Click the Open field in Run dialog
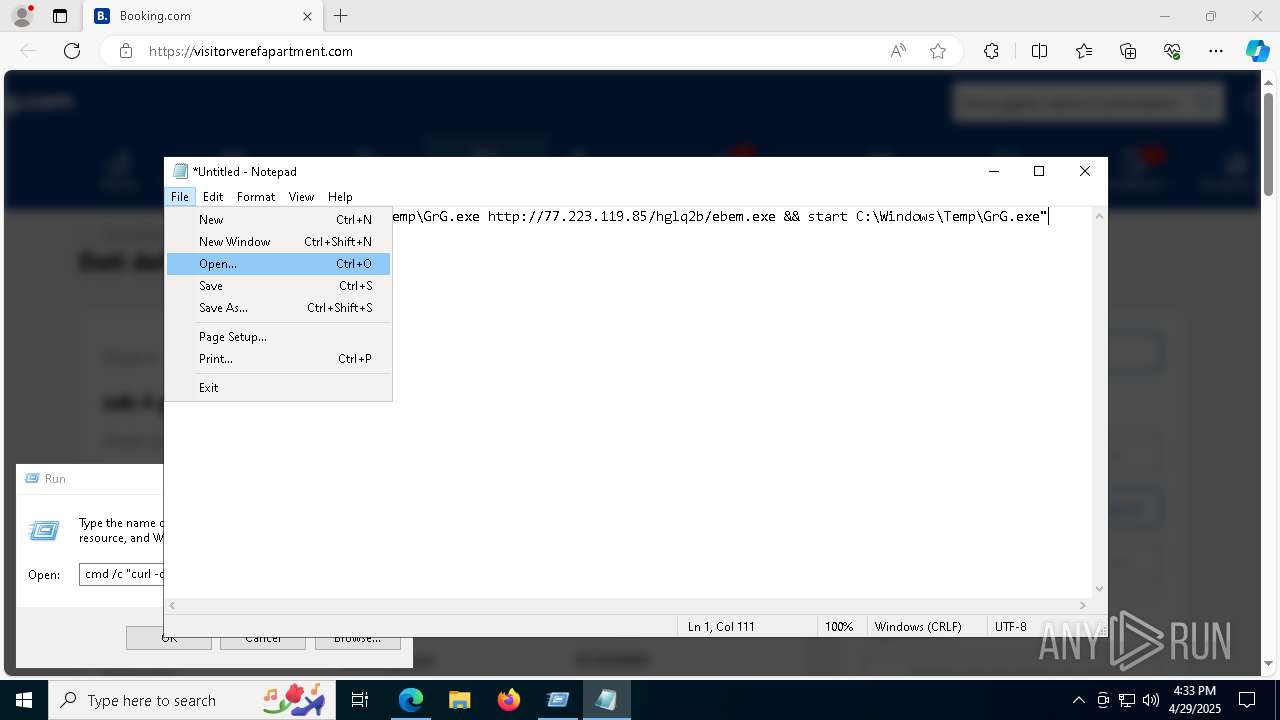The width and height of the screenshot is (1280, 720). (121, 574)
